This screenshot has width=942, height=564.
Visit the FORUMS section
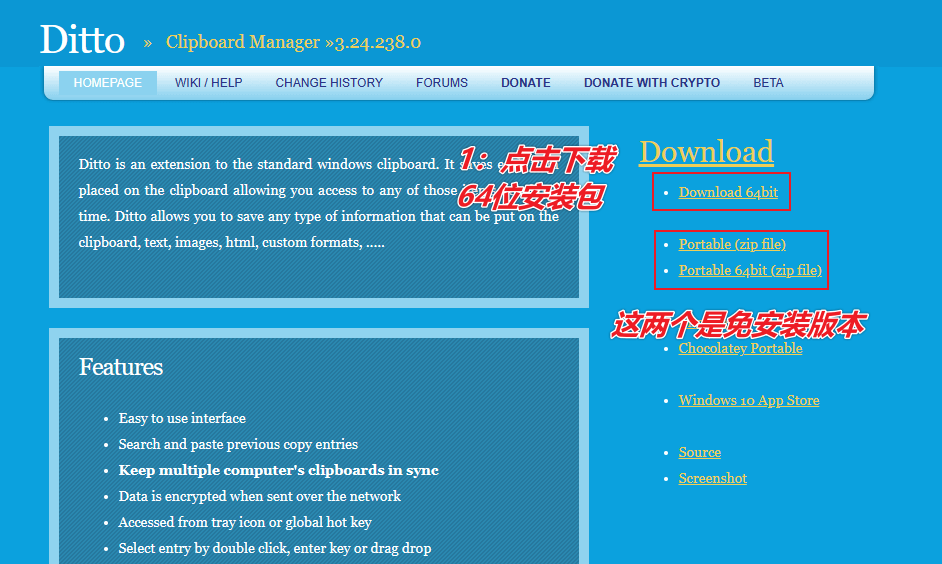[442, 83]
